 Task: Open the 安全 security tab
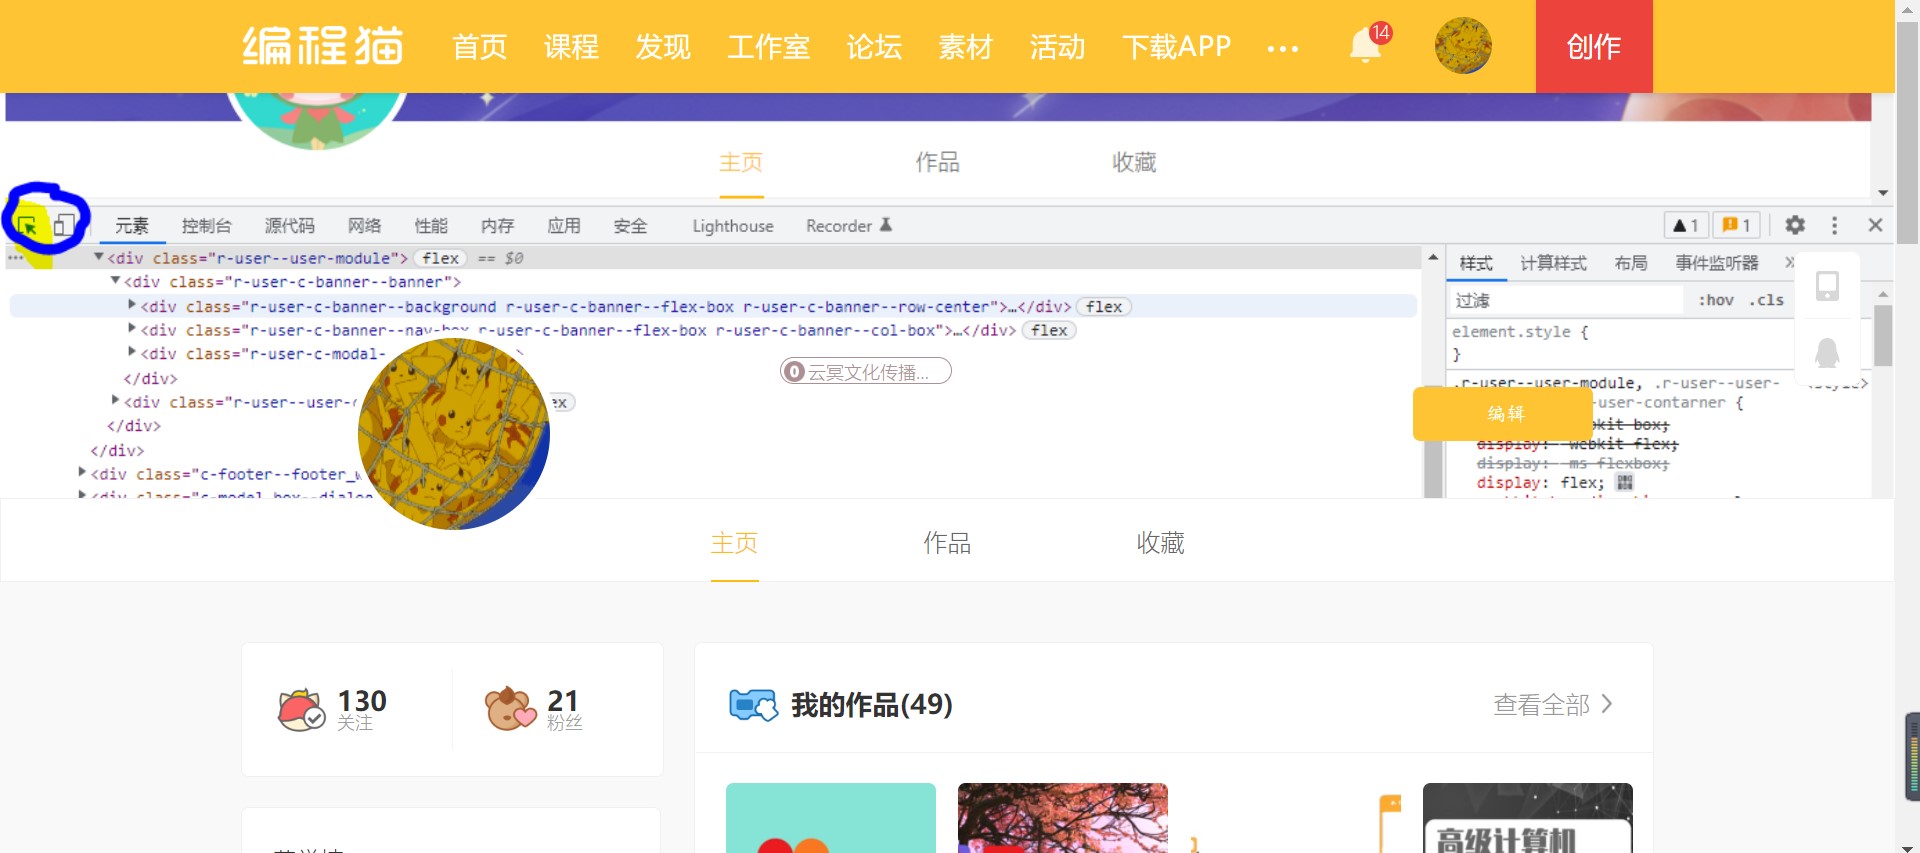630,225
